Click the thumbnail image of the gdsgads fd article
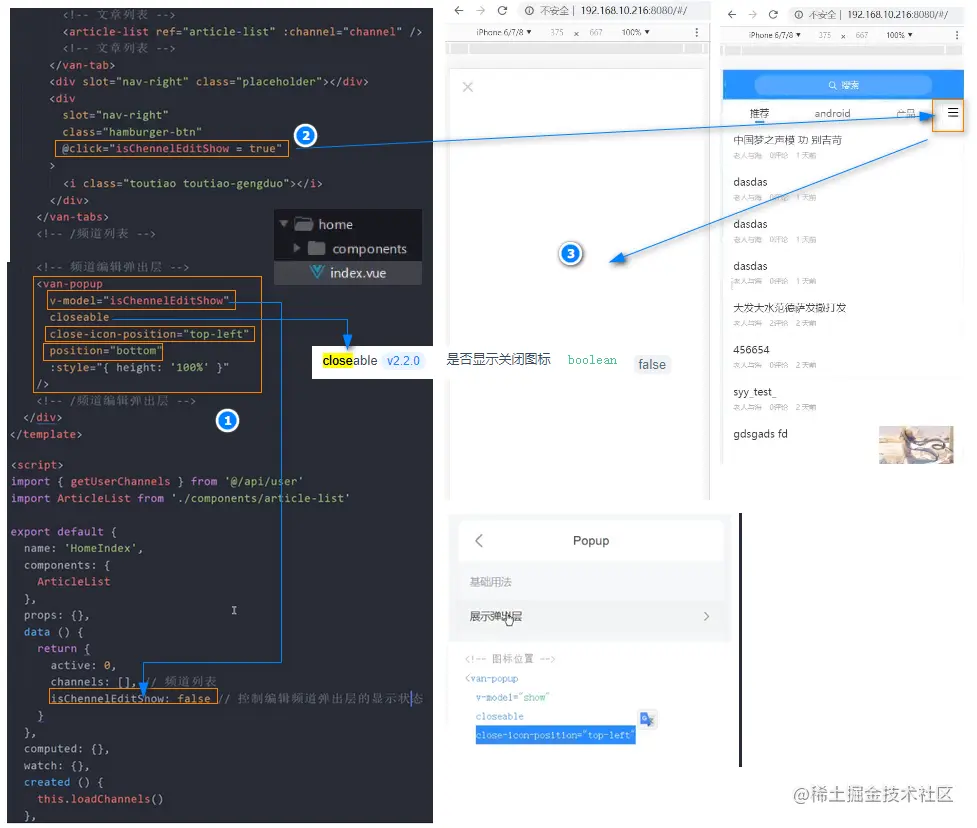The image size is (977, 828). click(x=916, y=445)
